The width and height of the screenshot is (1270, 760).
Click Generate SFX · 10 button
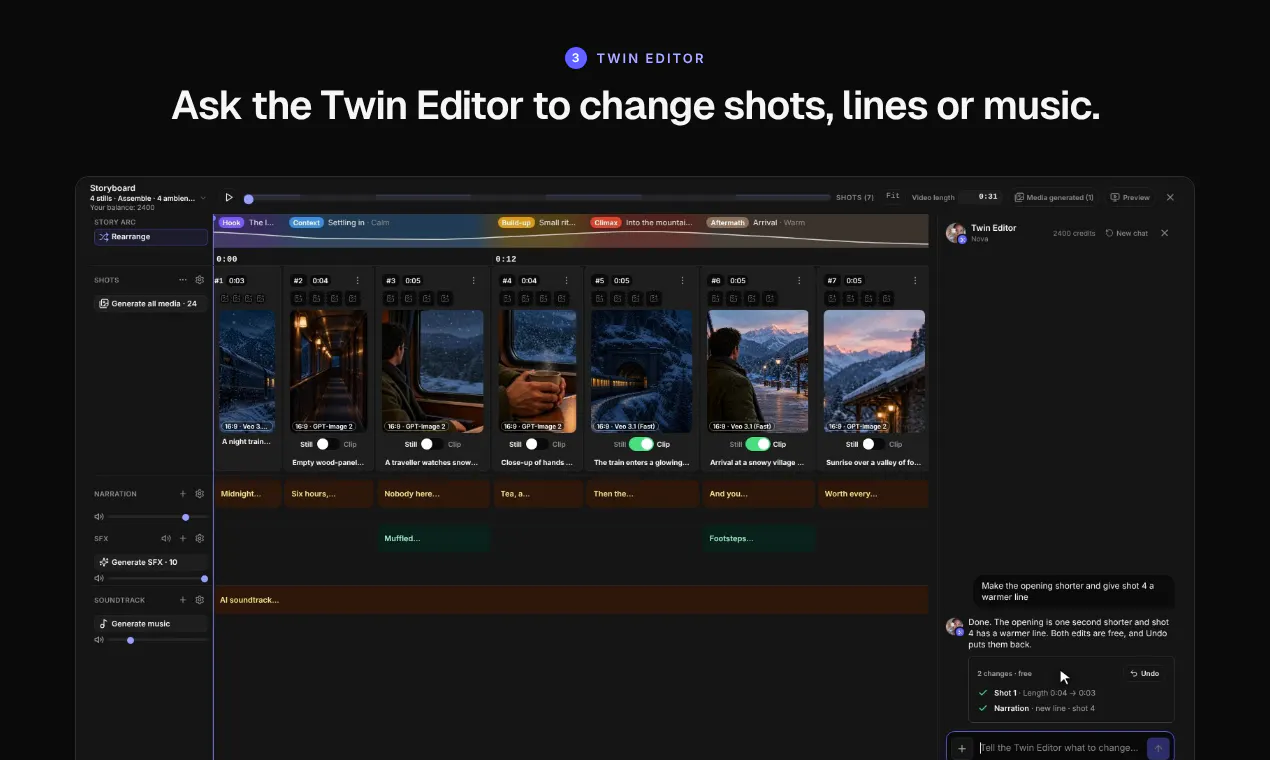(x=151, y=562)
